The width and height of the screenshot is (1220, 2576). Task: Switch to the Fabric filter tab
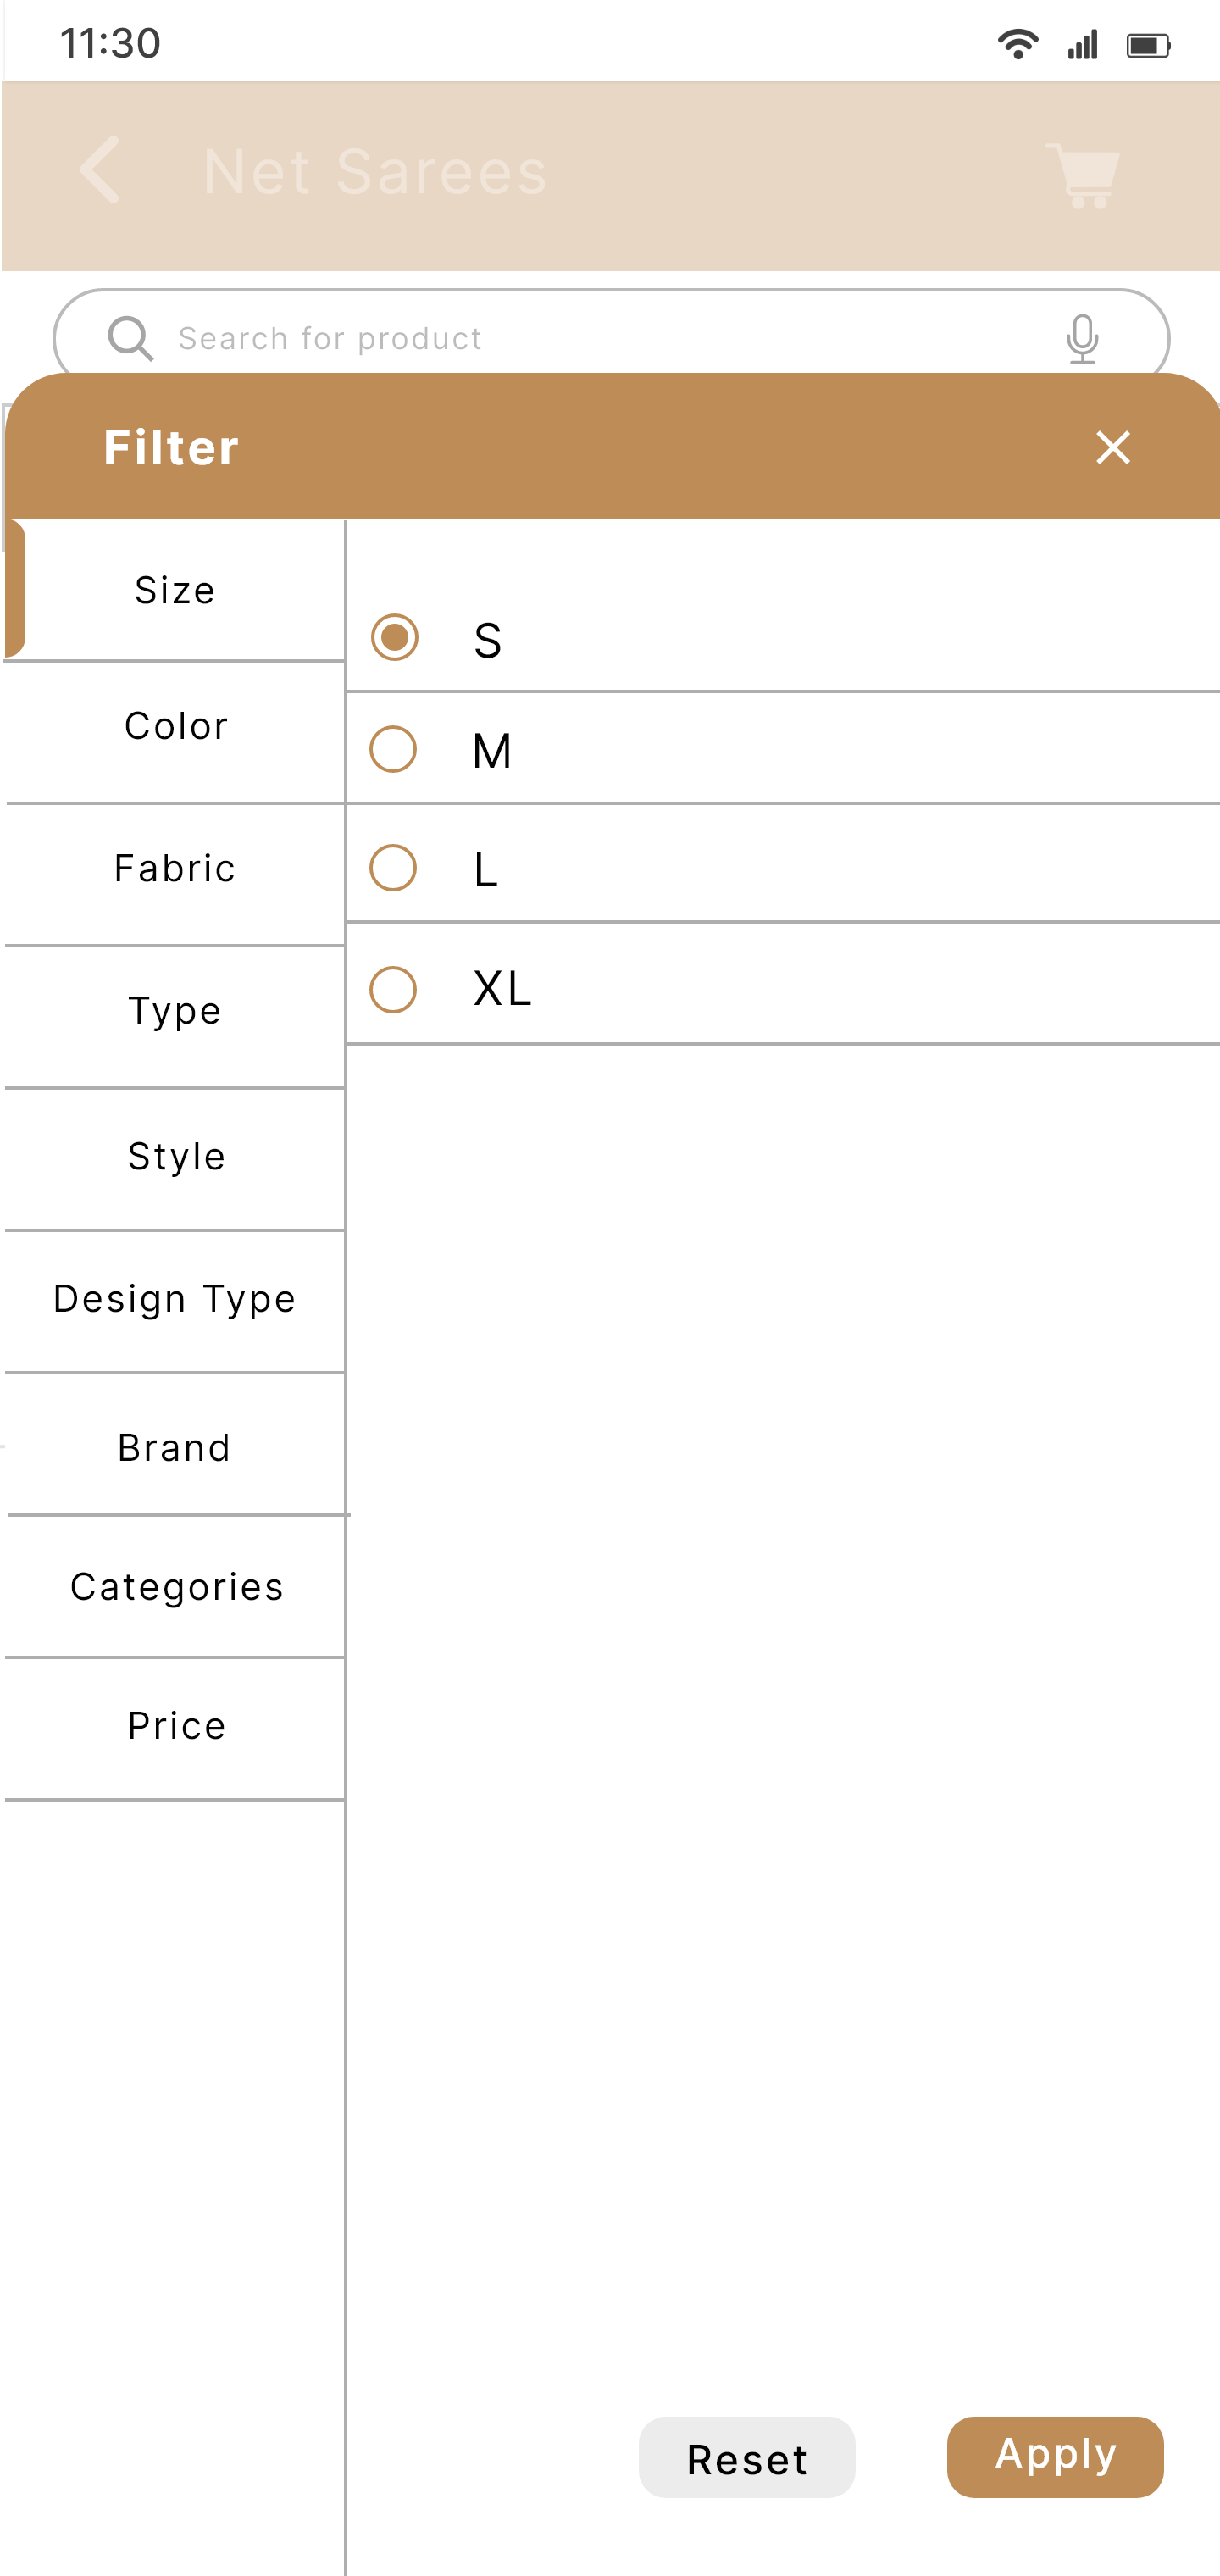[x=175, y=868]
